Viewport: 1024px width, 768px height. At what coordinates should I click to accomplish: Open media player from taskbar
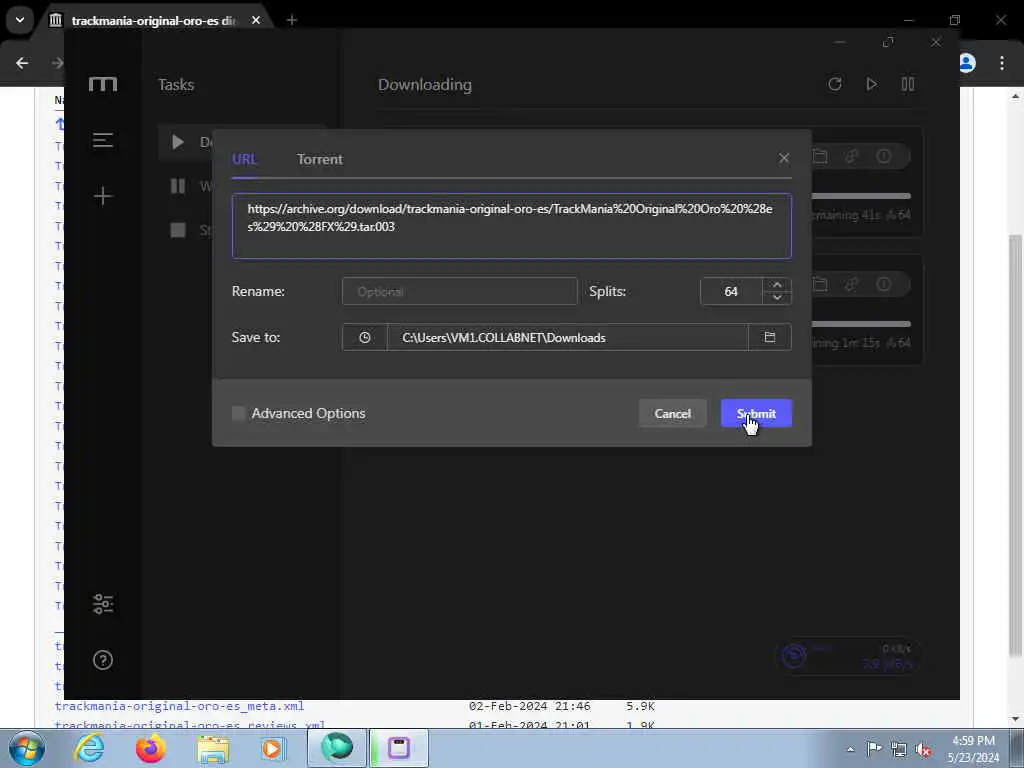click(x=272, y=748)
